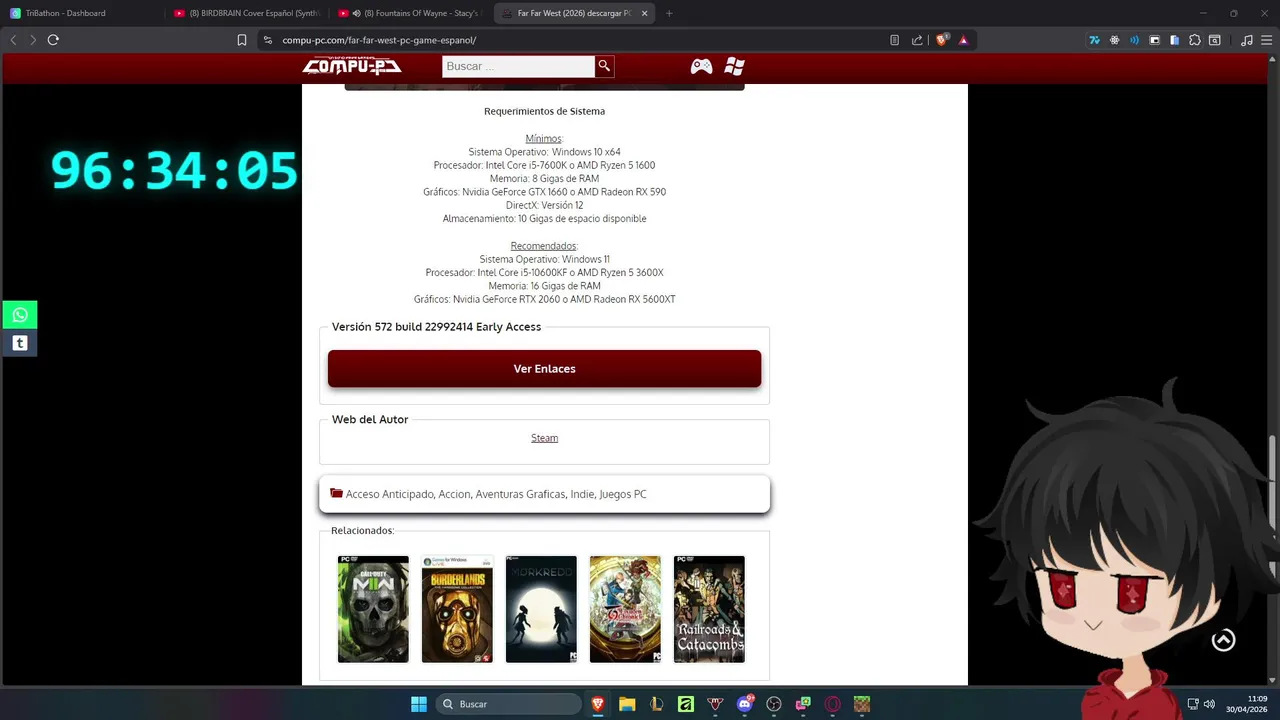This screenshot has height=720, width=1280.
Task: Open League of Legends taskbar icon
Action: (x=657, y=704)
